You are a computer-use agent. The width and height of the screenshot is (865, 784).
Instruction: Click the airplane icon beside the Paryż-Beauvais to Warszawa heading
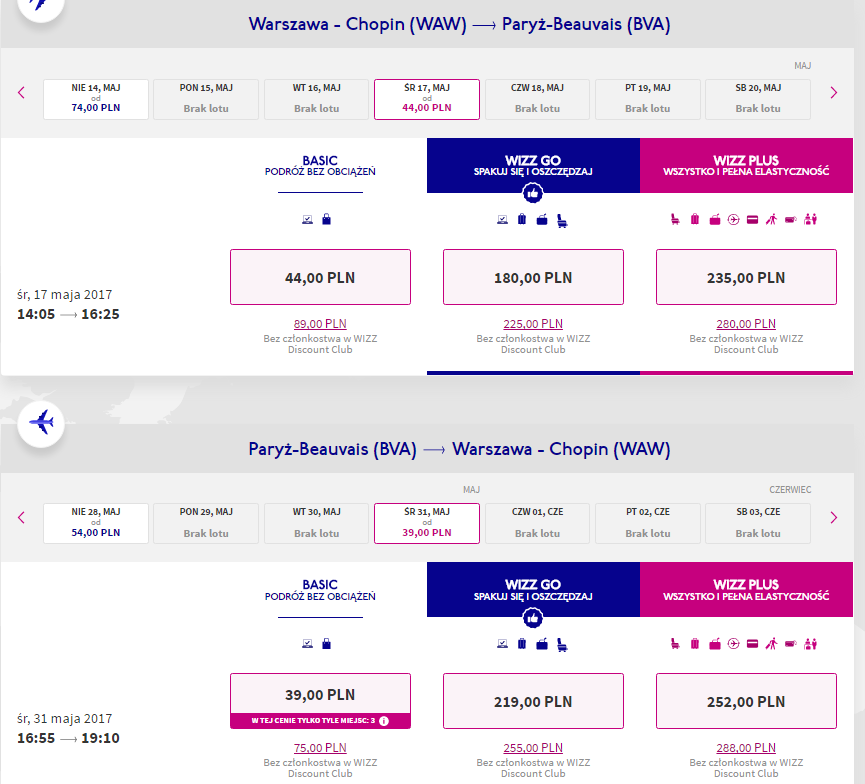pyautogui.click(x=41, y=423)
